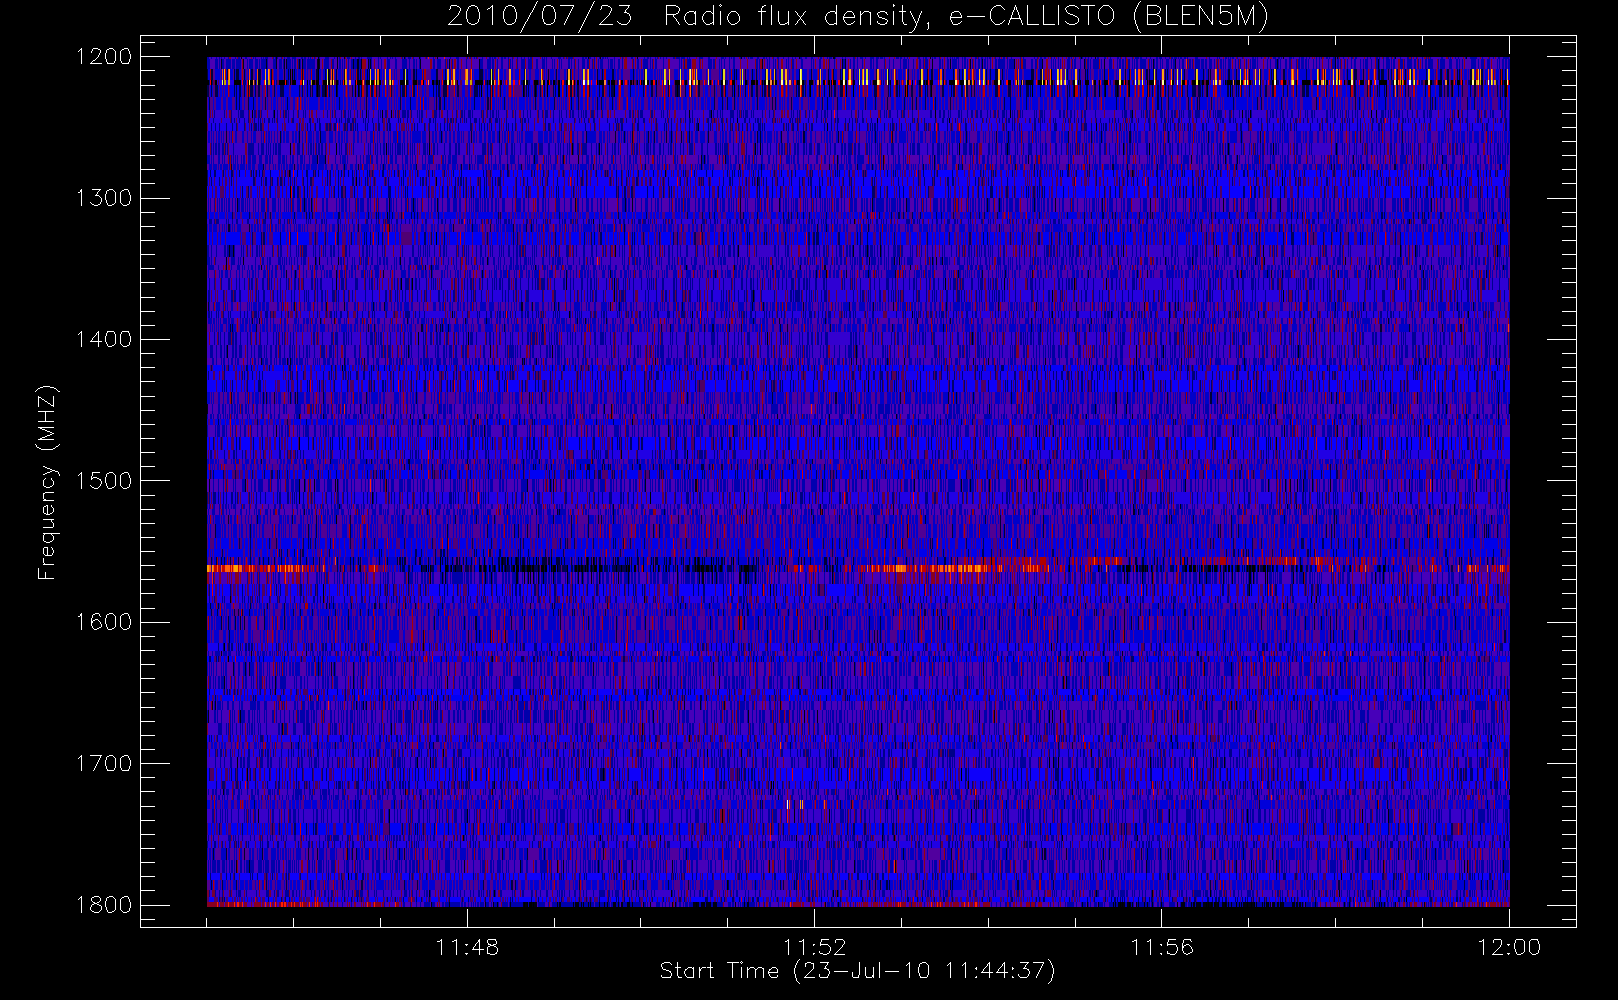Click the 11:52 time tick label
The width and height of the screenshot is (1618, 1000).
[814, 947]
